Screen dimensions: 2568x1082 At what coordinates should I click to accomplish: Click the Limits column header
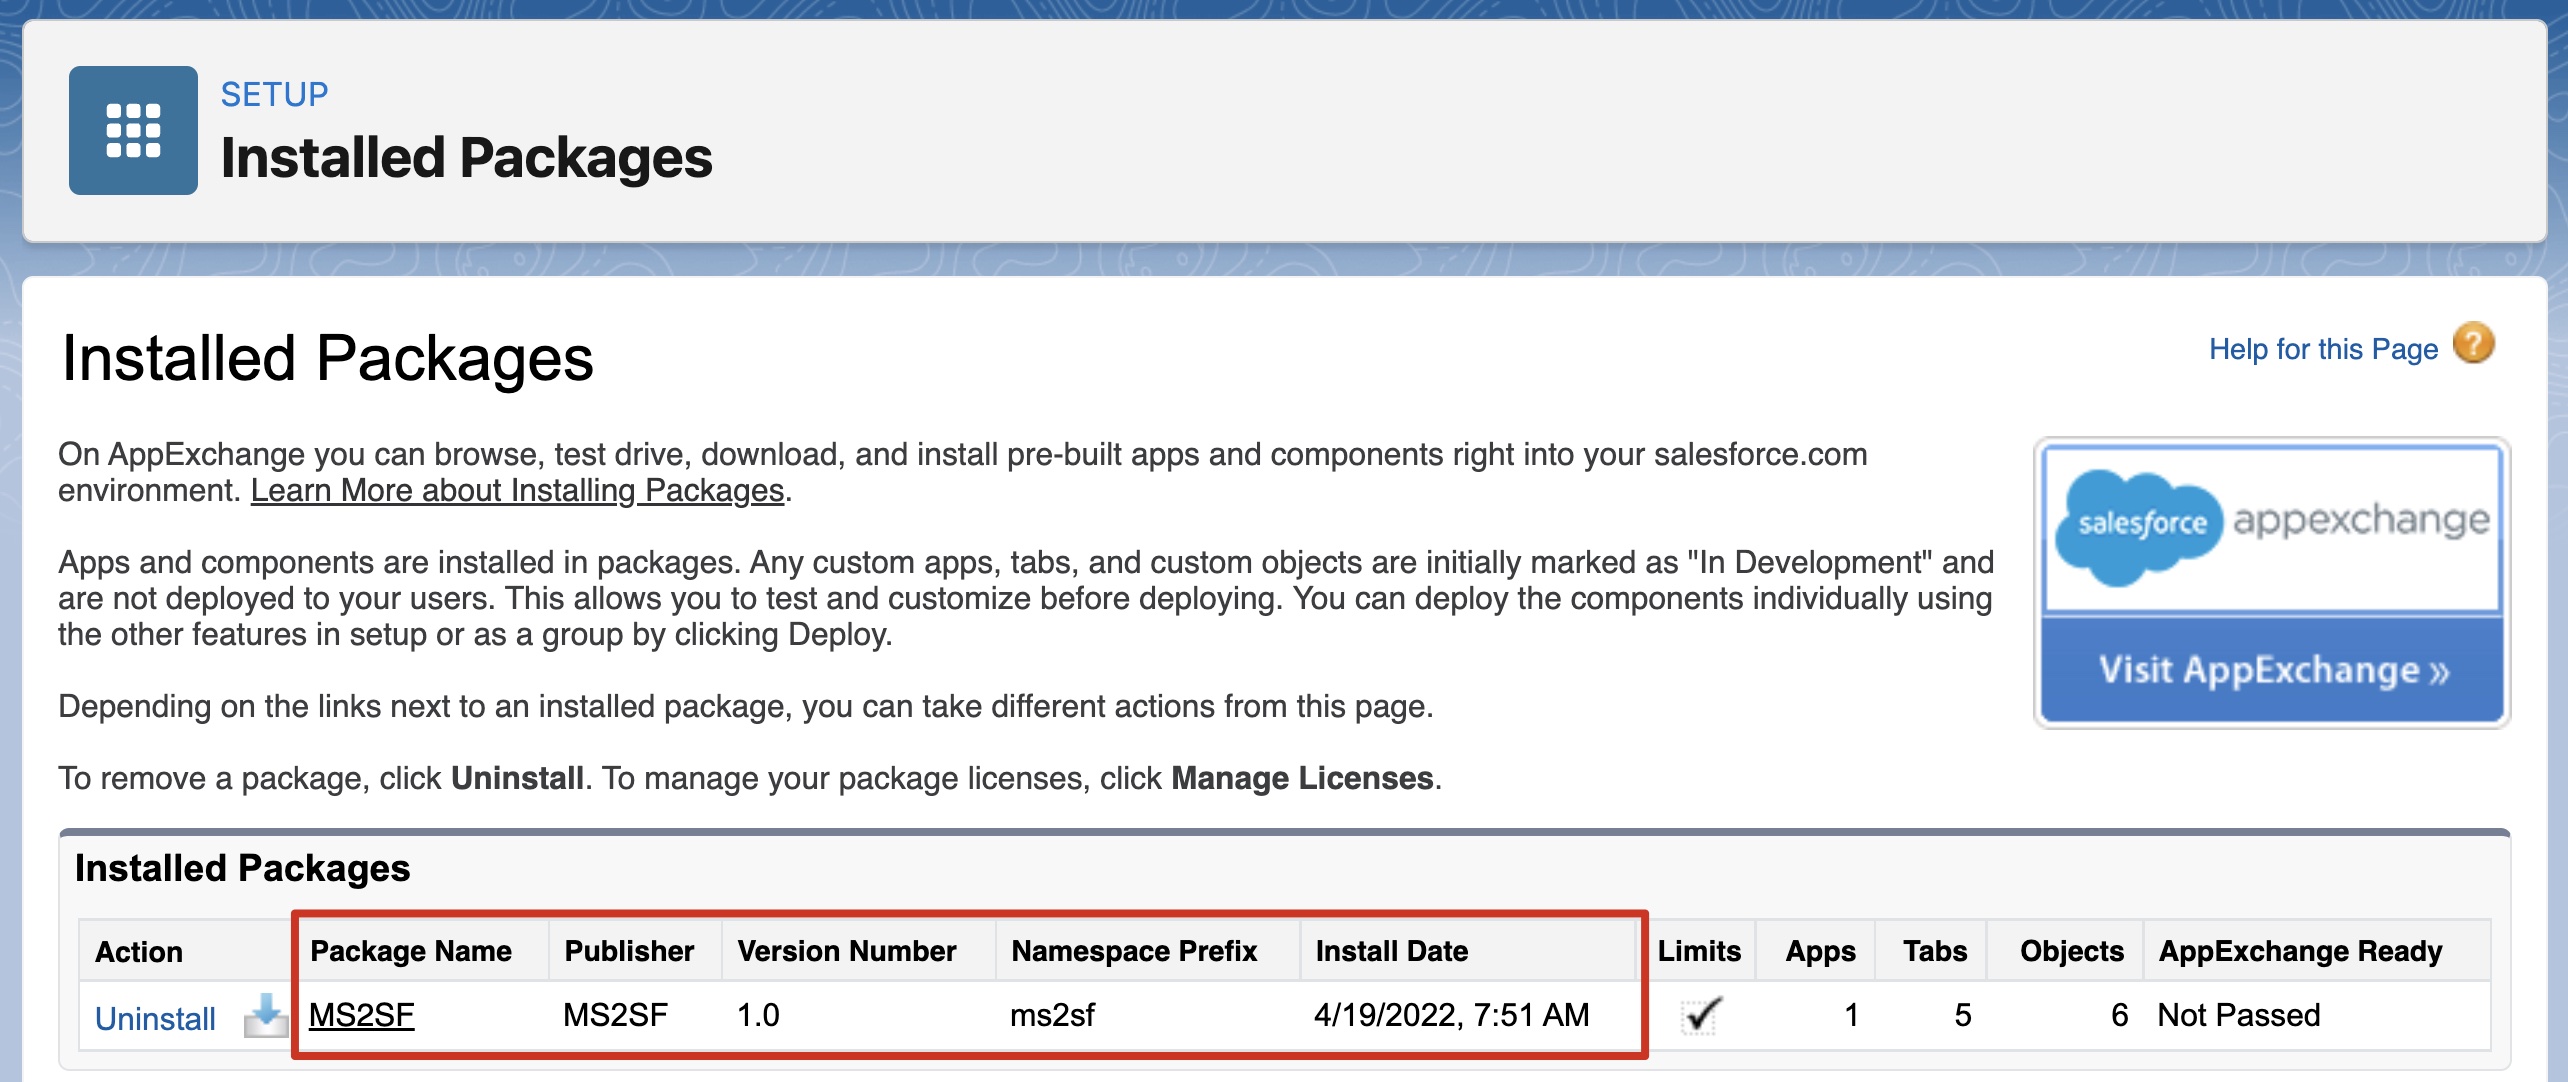click(x=1699, y=951)
